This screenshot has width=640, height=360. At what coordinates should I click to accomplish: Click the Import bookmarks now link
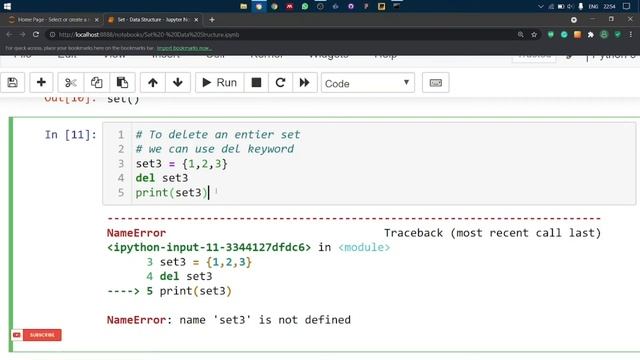point(184,48)
